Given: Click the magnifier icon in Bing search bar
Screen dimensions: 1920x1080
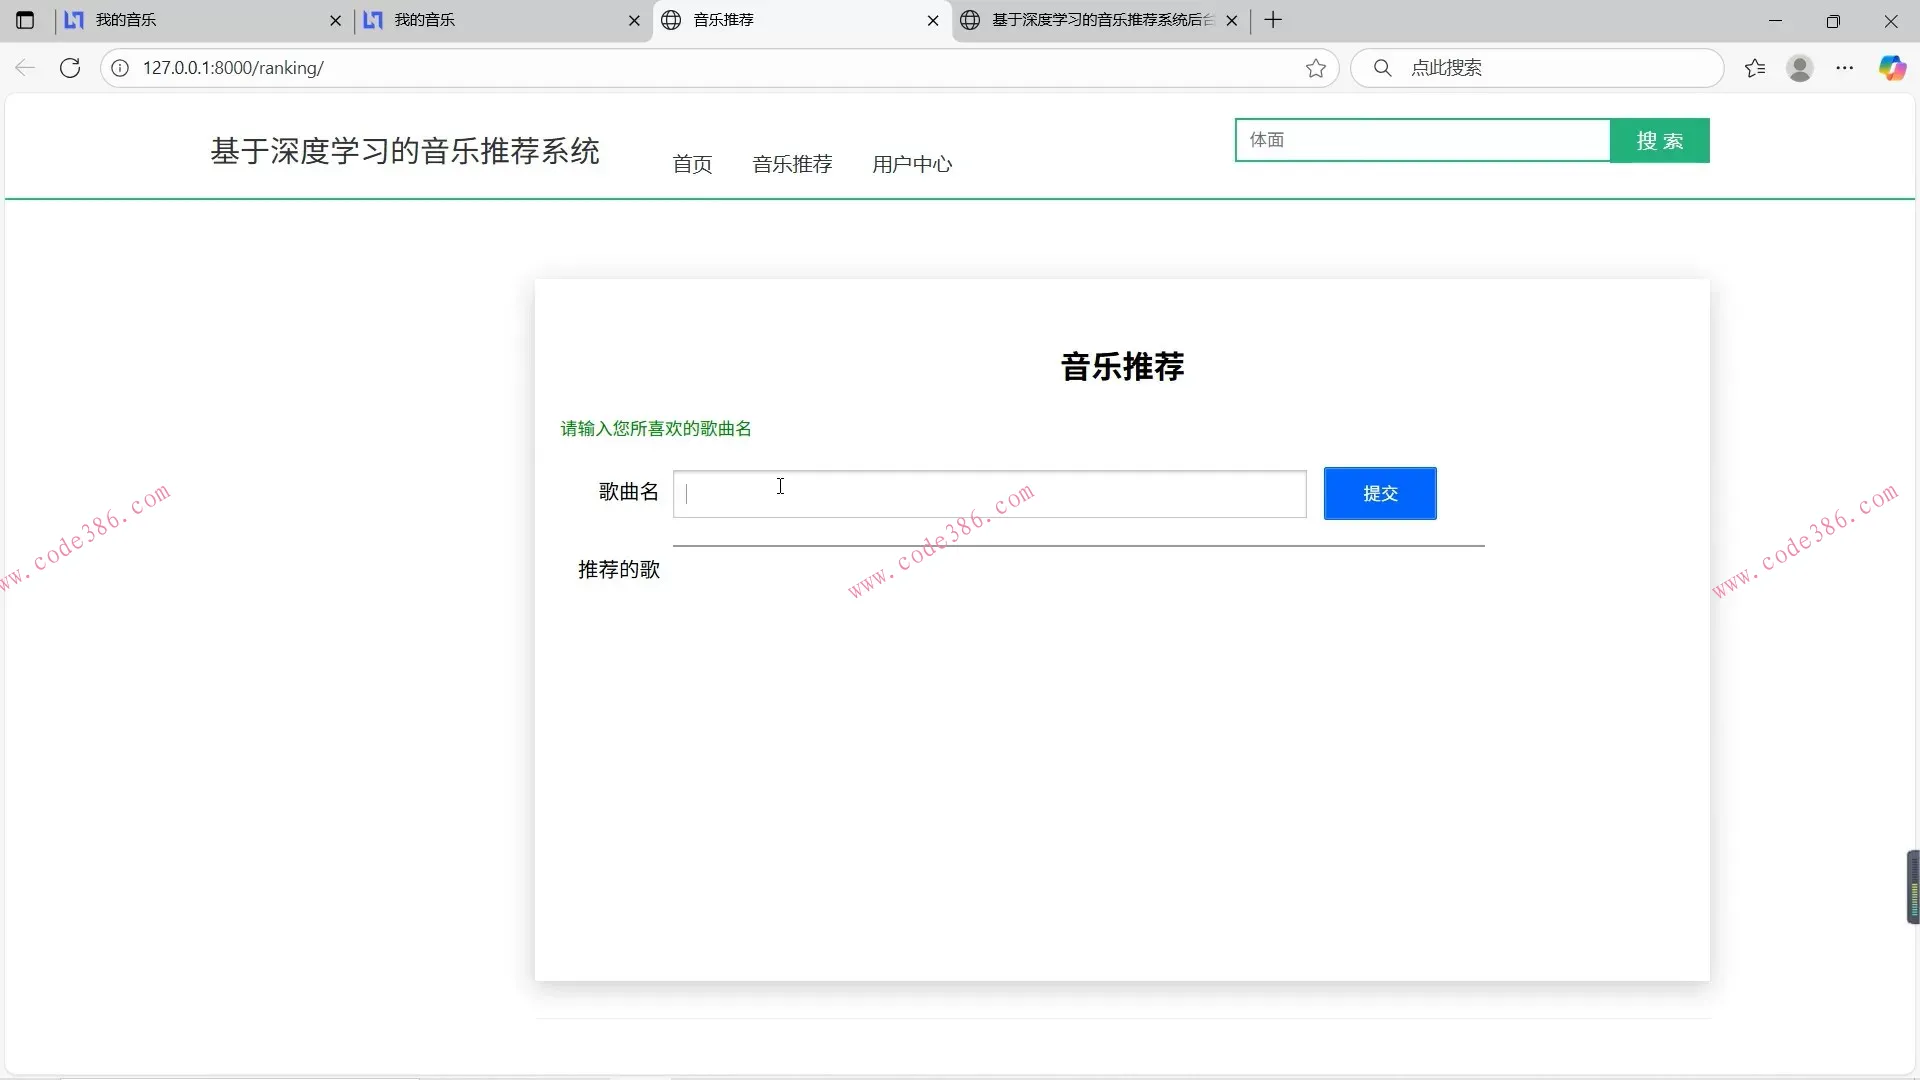Looking at the screenshot, I should [1382, 68].
